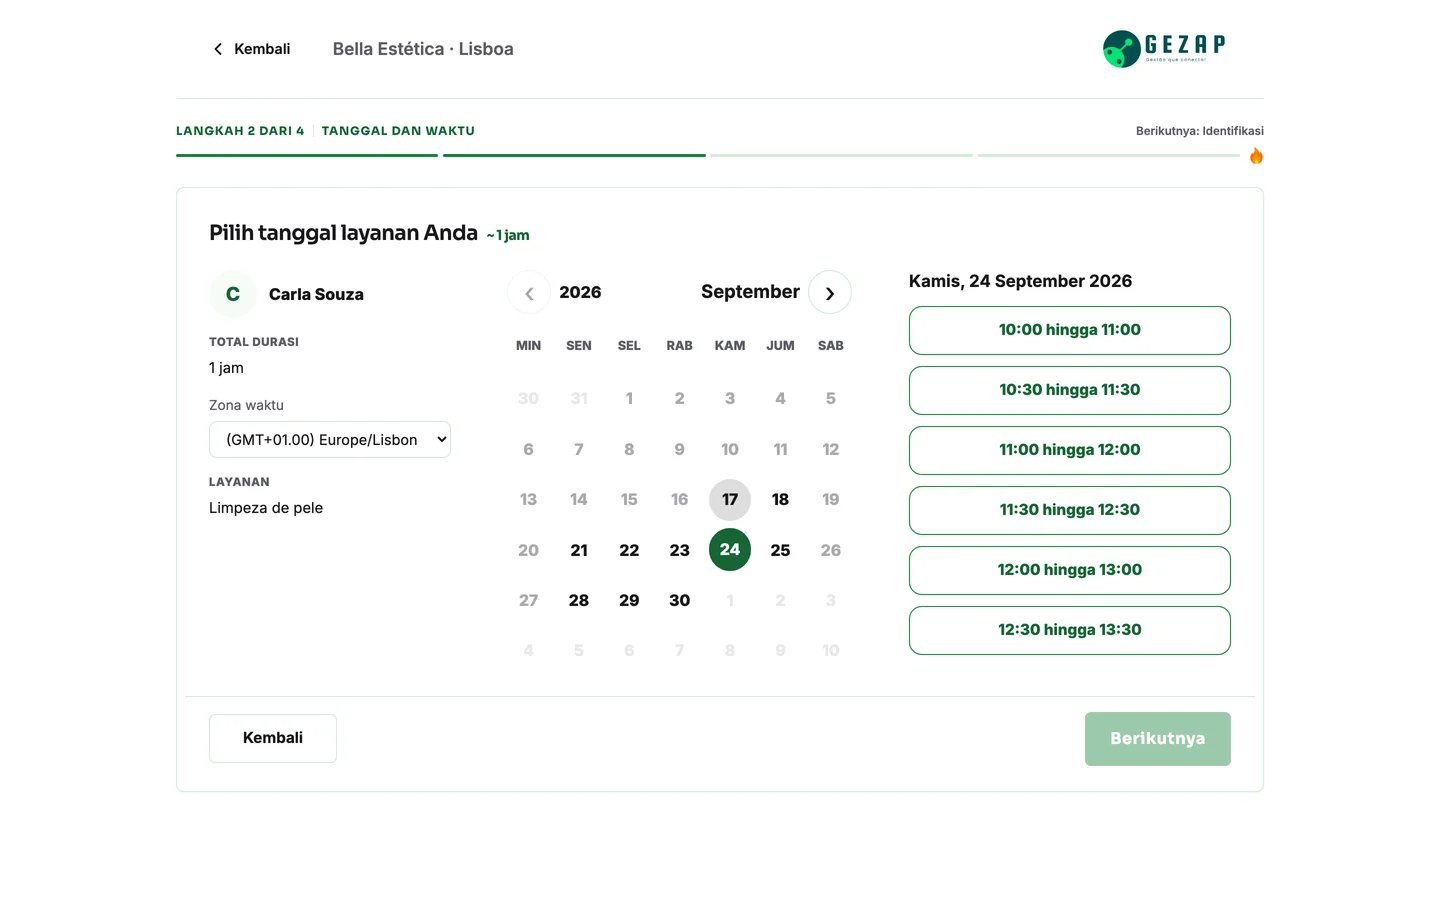Viewport: 1440px width, 900px height.
Task: Click the TANGGAL DAN WAKTU step label
Action: click(398, 131)
